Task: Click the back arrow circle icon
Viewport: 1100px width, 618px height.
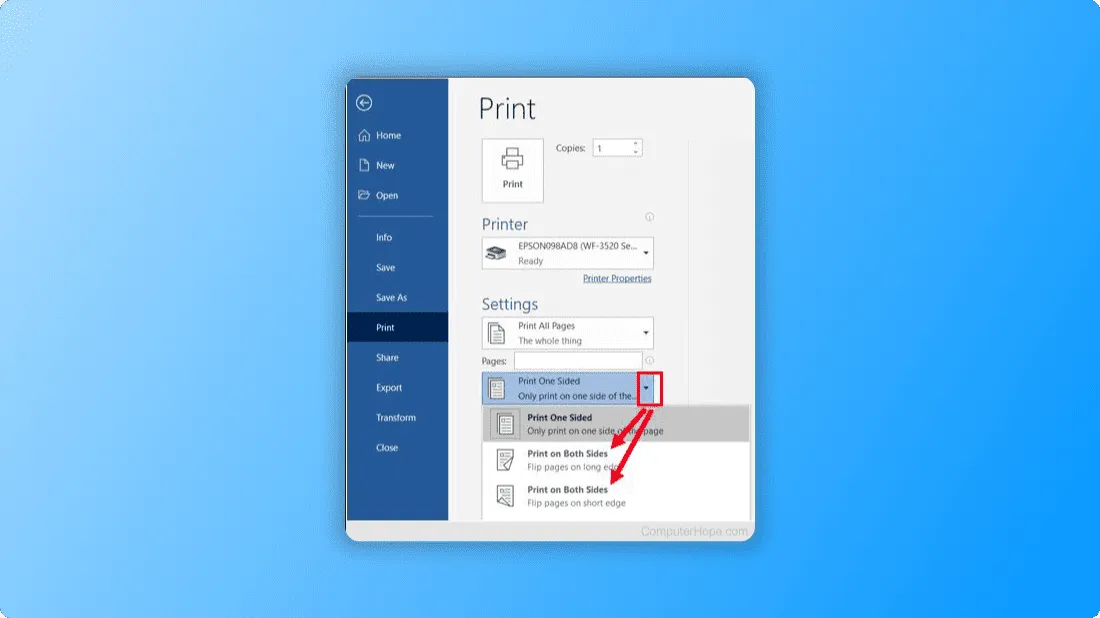Action: click(x=363, y=103)
